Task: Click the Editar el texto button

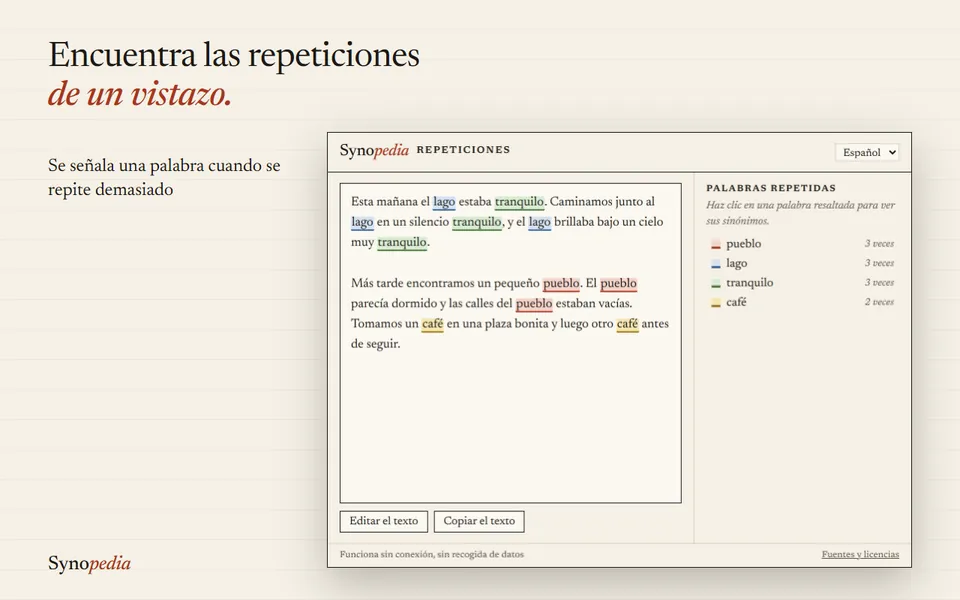Action: click(383, 521)
